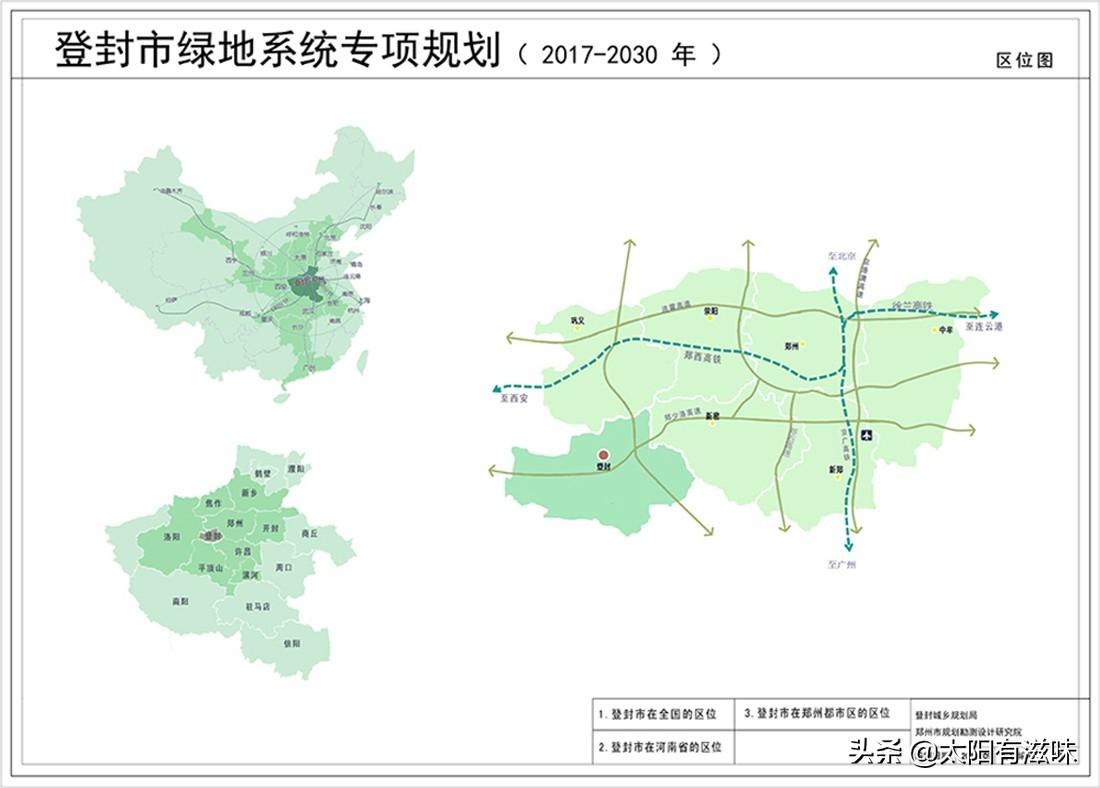1100x788 pixels.
Task: Click the dark Henan region on the China map
Action: pos(308,286)
